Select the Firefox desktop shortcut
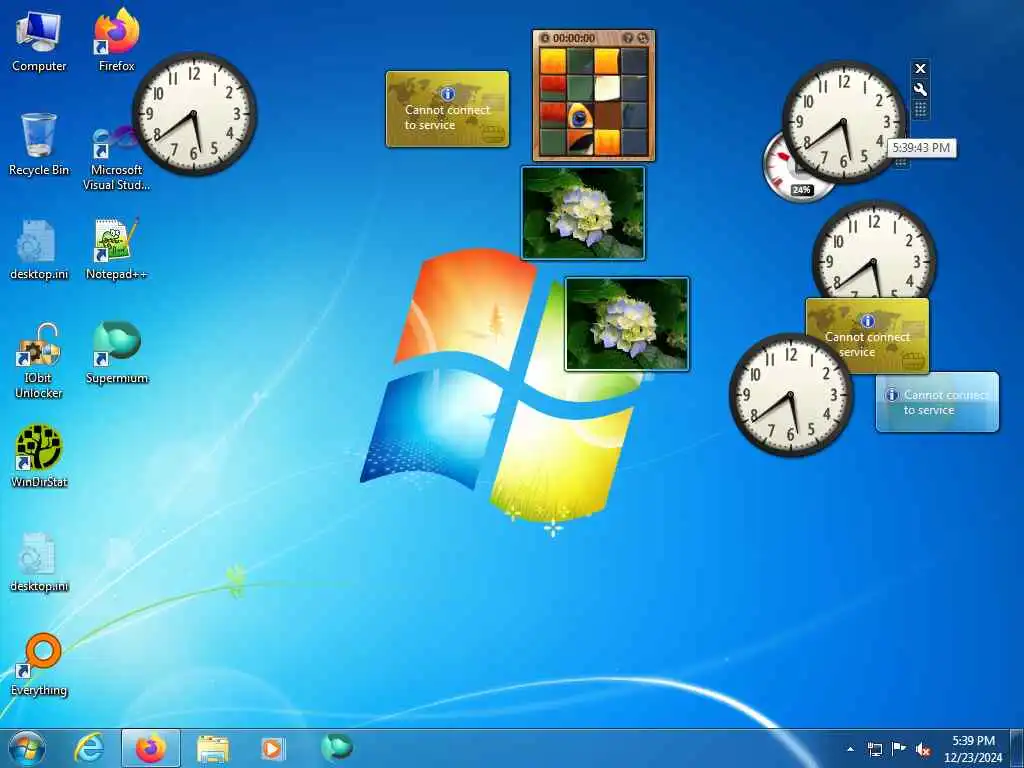The height and width of the screenshot is (768, 1024). [116, 41]
